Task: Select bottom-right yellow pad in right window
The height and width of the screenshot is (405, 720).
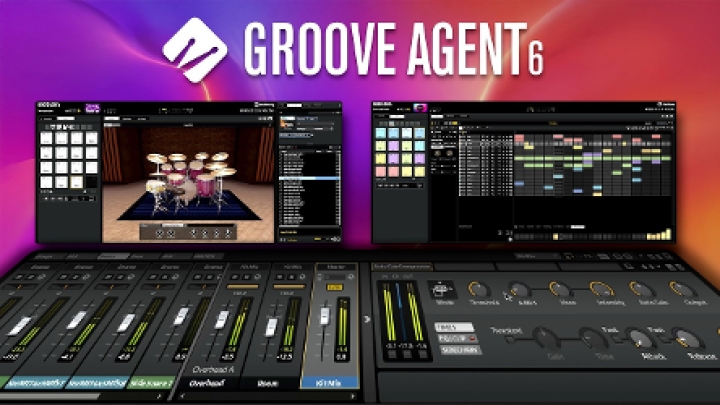Action: click(x=419, y=172)
